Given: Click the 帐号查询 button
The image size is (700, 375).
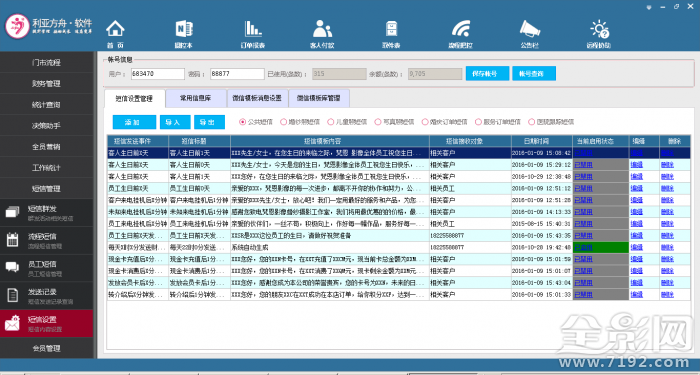Looking at the screenshot, I should pos(534,73).
